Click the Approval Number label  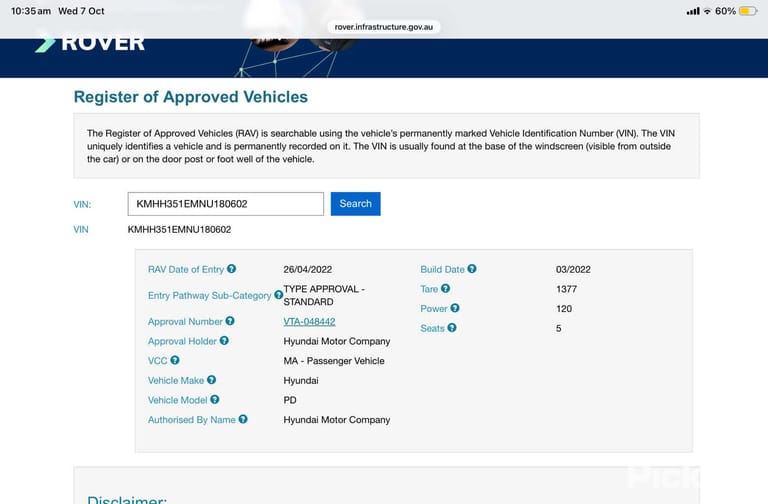coord(185,322)
